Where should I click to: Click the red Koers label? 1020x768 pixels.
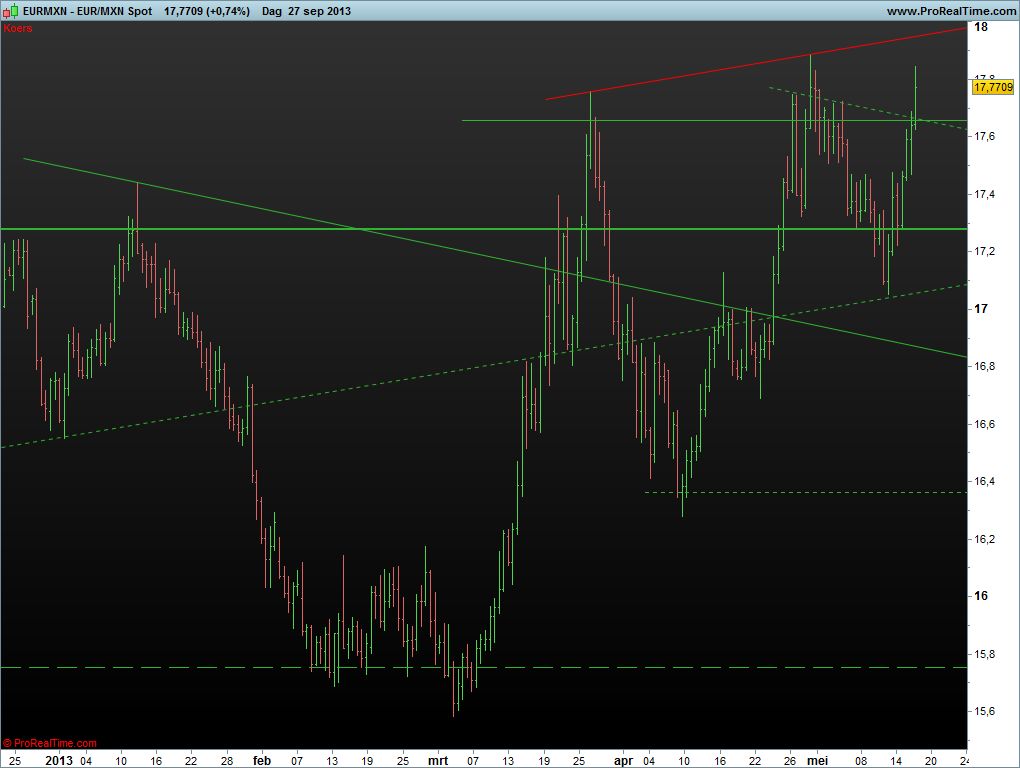pos(17,28)
